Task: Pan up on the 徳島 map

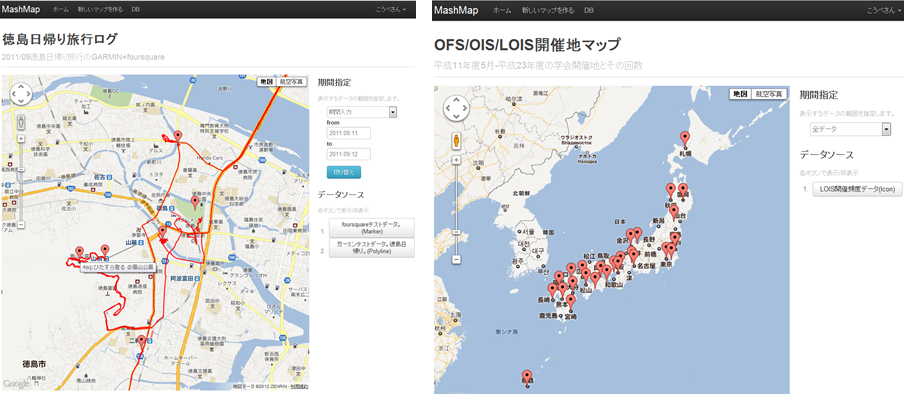Action: point(21,87)
